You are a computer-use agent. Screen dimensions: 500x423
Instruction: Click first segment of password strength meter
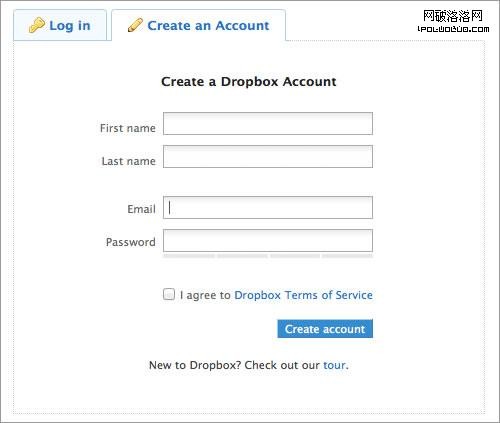[189, 256]
